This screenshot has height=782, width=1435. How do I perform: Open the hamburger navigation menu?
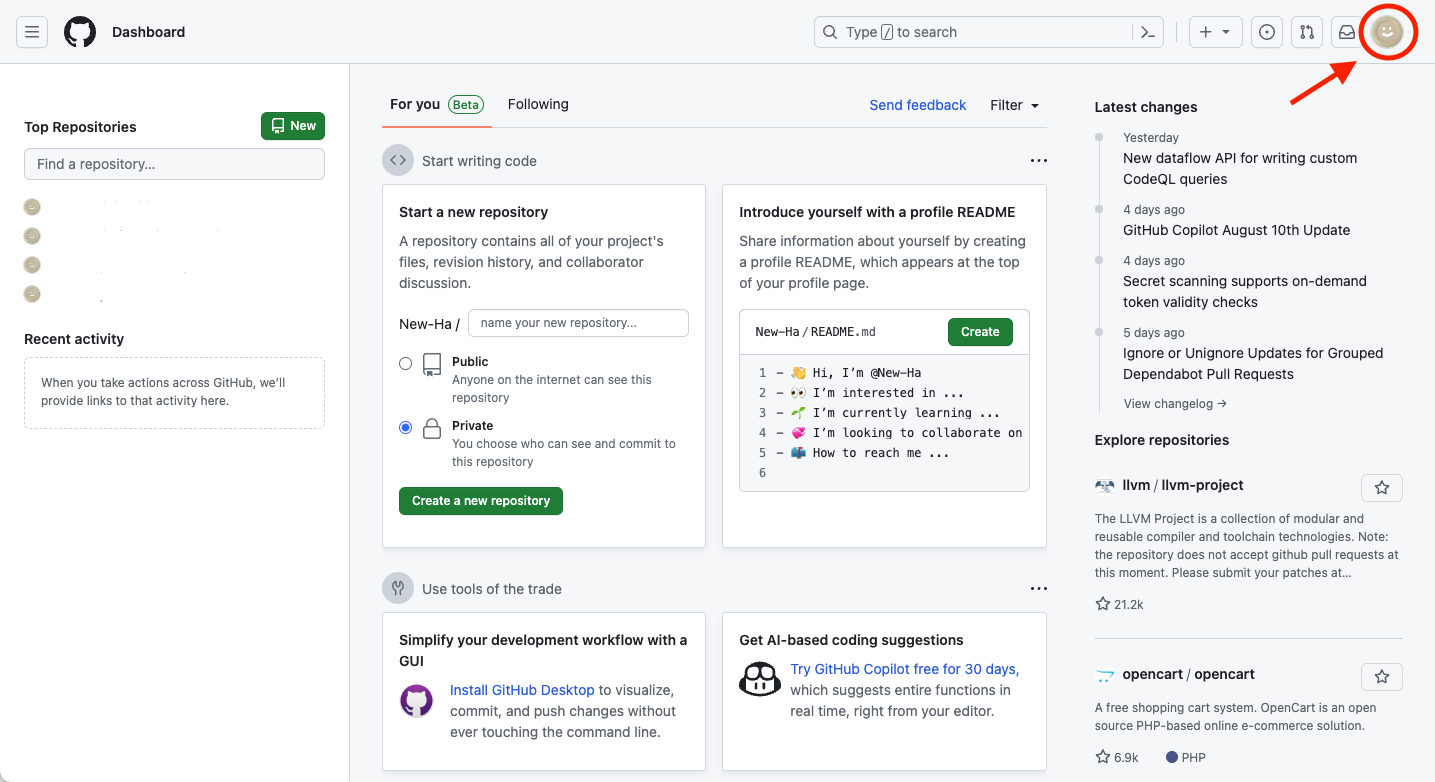32,32
